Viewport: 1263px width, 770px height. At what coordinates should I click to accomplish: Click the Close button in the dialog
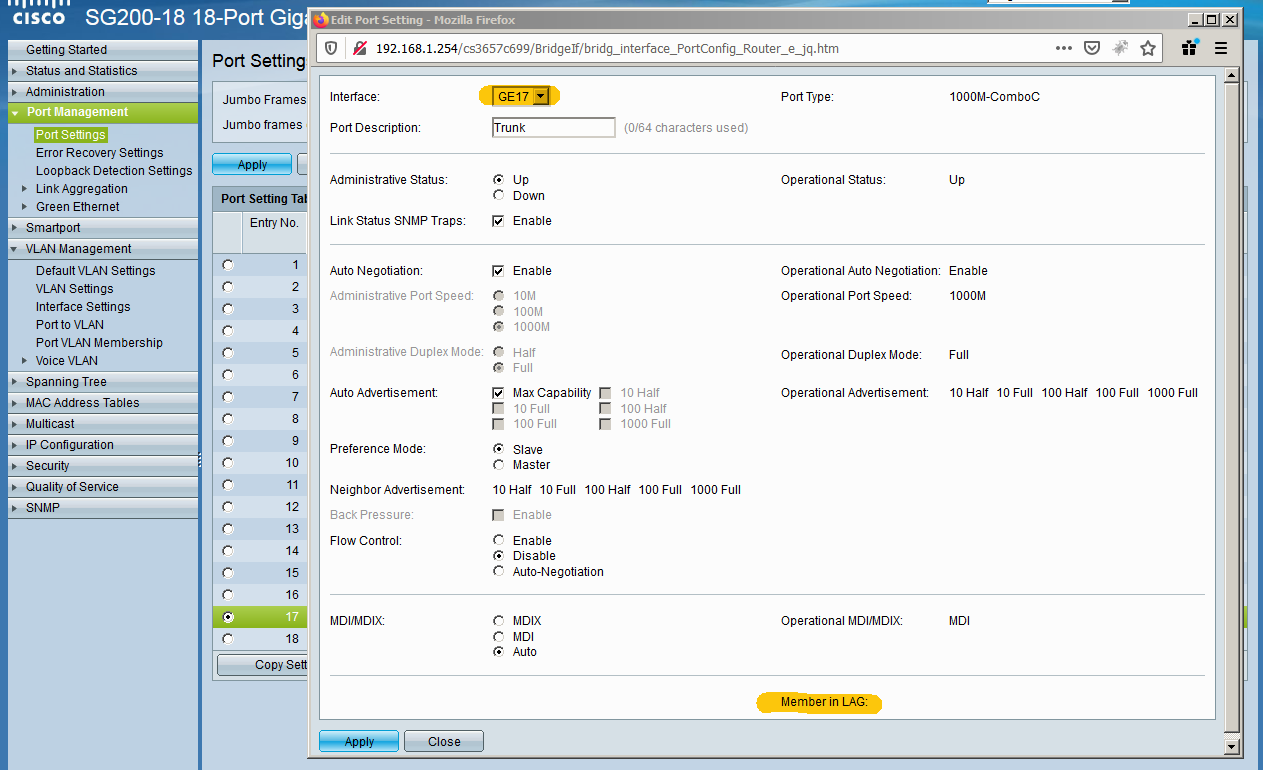click(444, 741)
